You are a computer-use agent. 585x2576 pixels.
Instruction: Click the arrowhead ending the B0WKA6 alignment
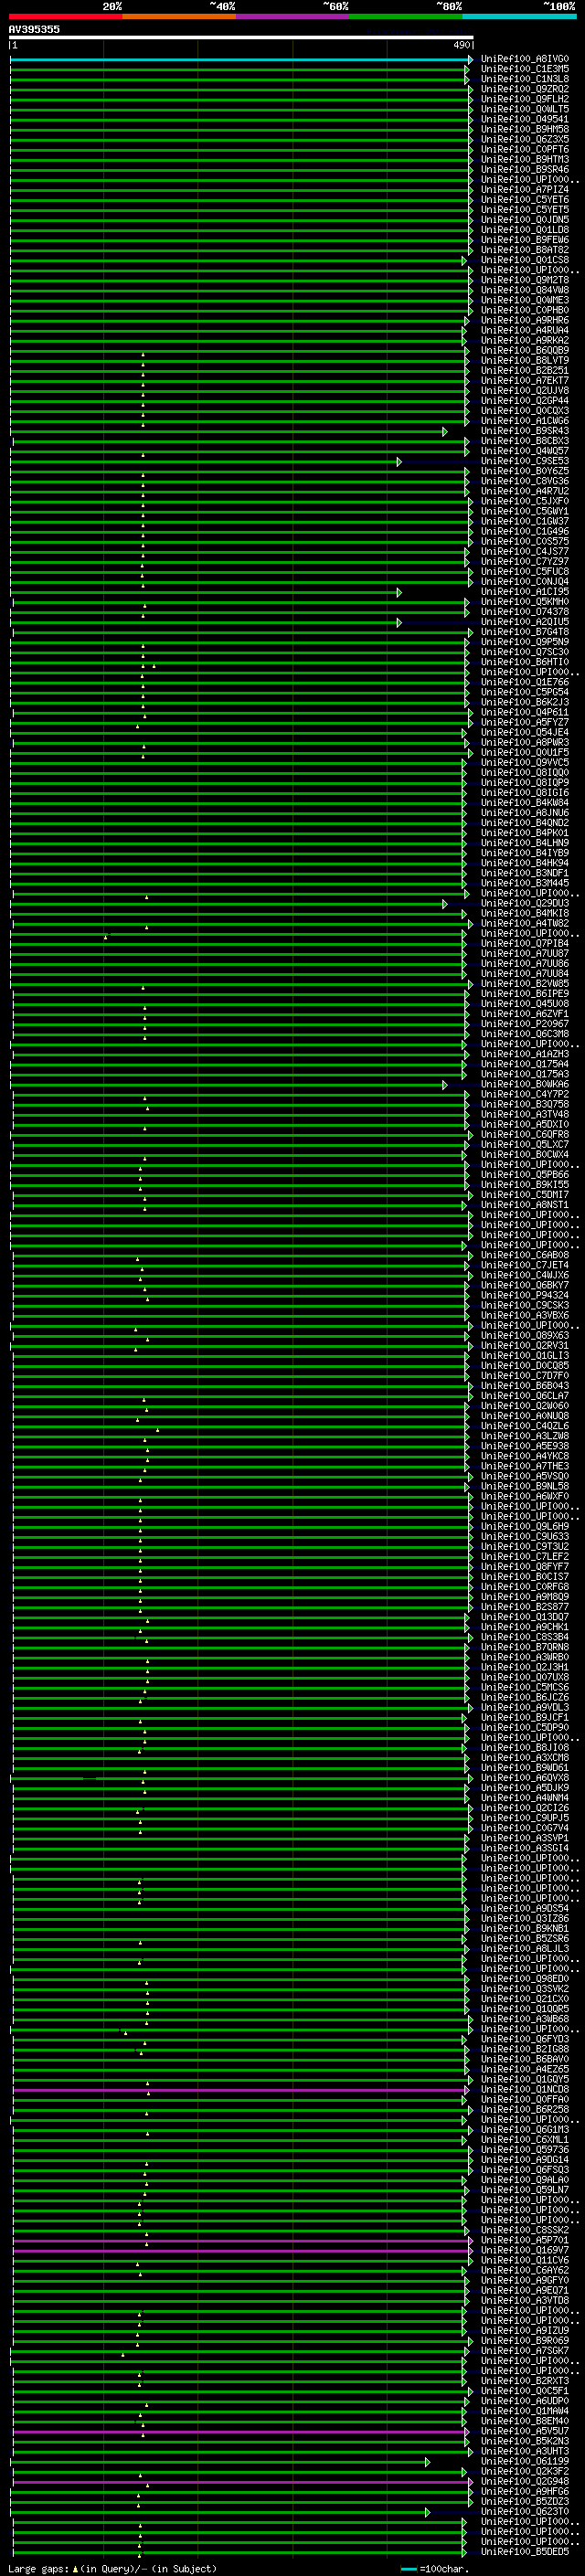tap(445, 1085)
